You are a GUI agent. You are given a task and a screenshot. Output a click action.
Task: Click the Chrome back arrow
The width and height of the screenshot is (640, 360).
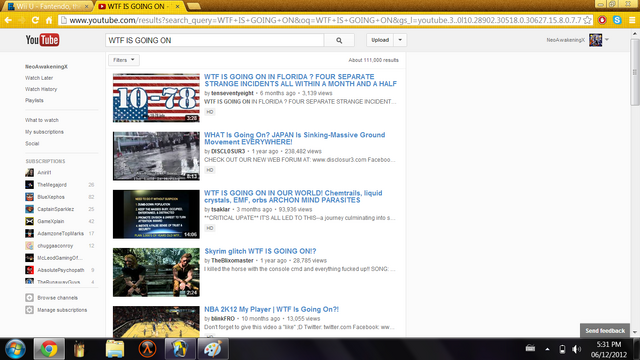tap(8, 20)
